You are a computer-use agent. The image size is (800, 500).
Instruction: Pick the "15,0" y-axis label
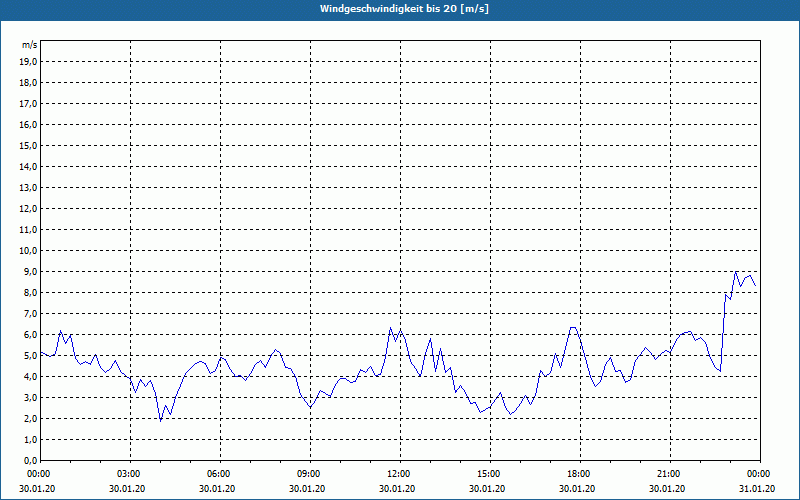click(x=28, y=145)
